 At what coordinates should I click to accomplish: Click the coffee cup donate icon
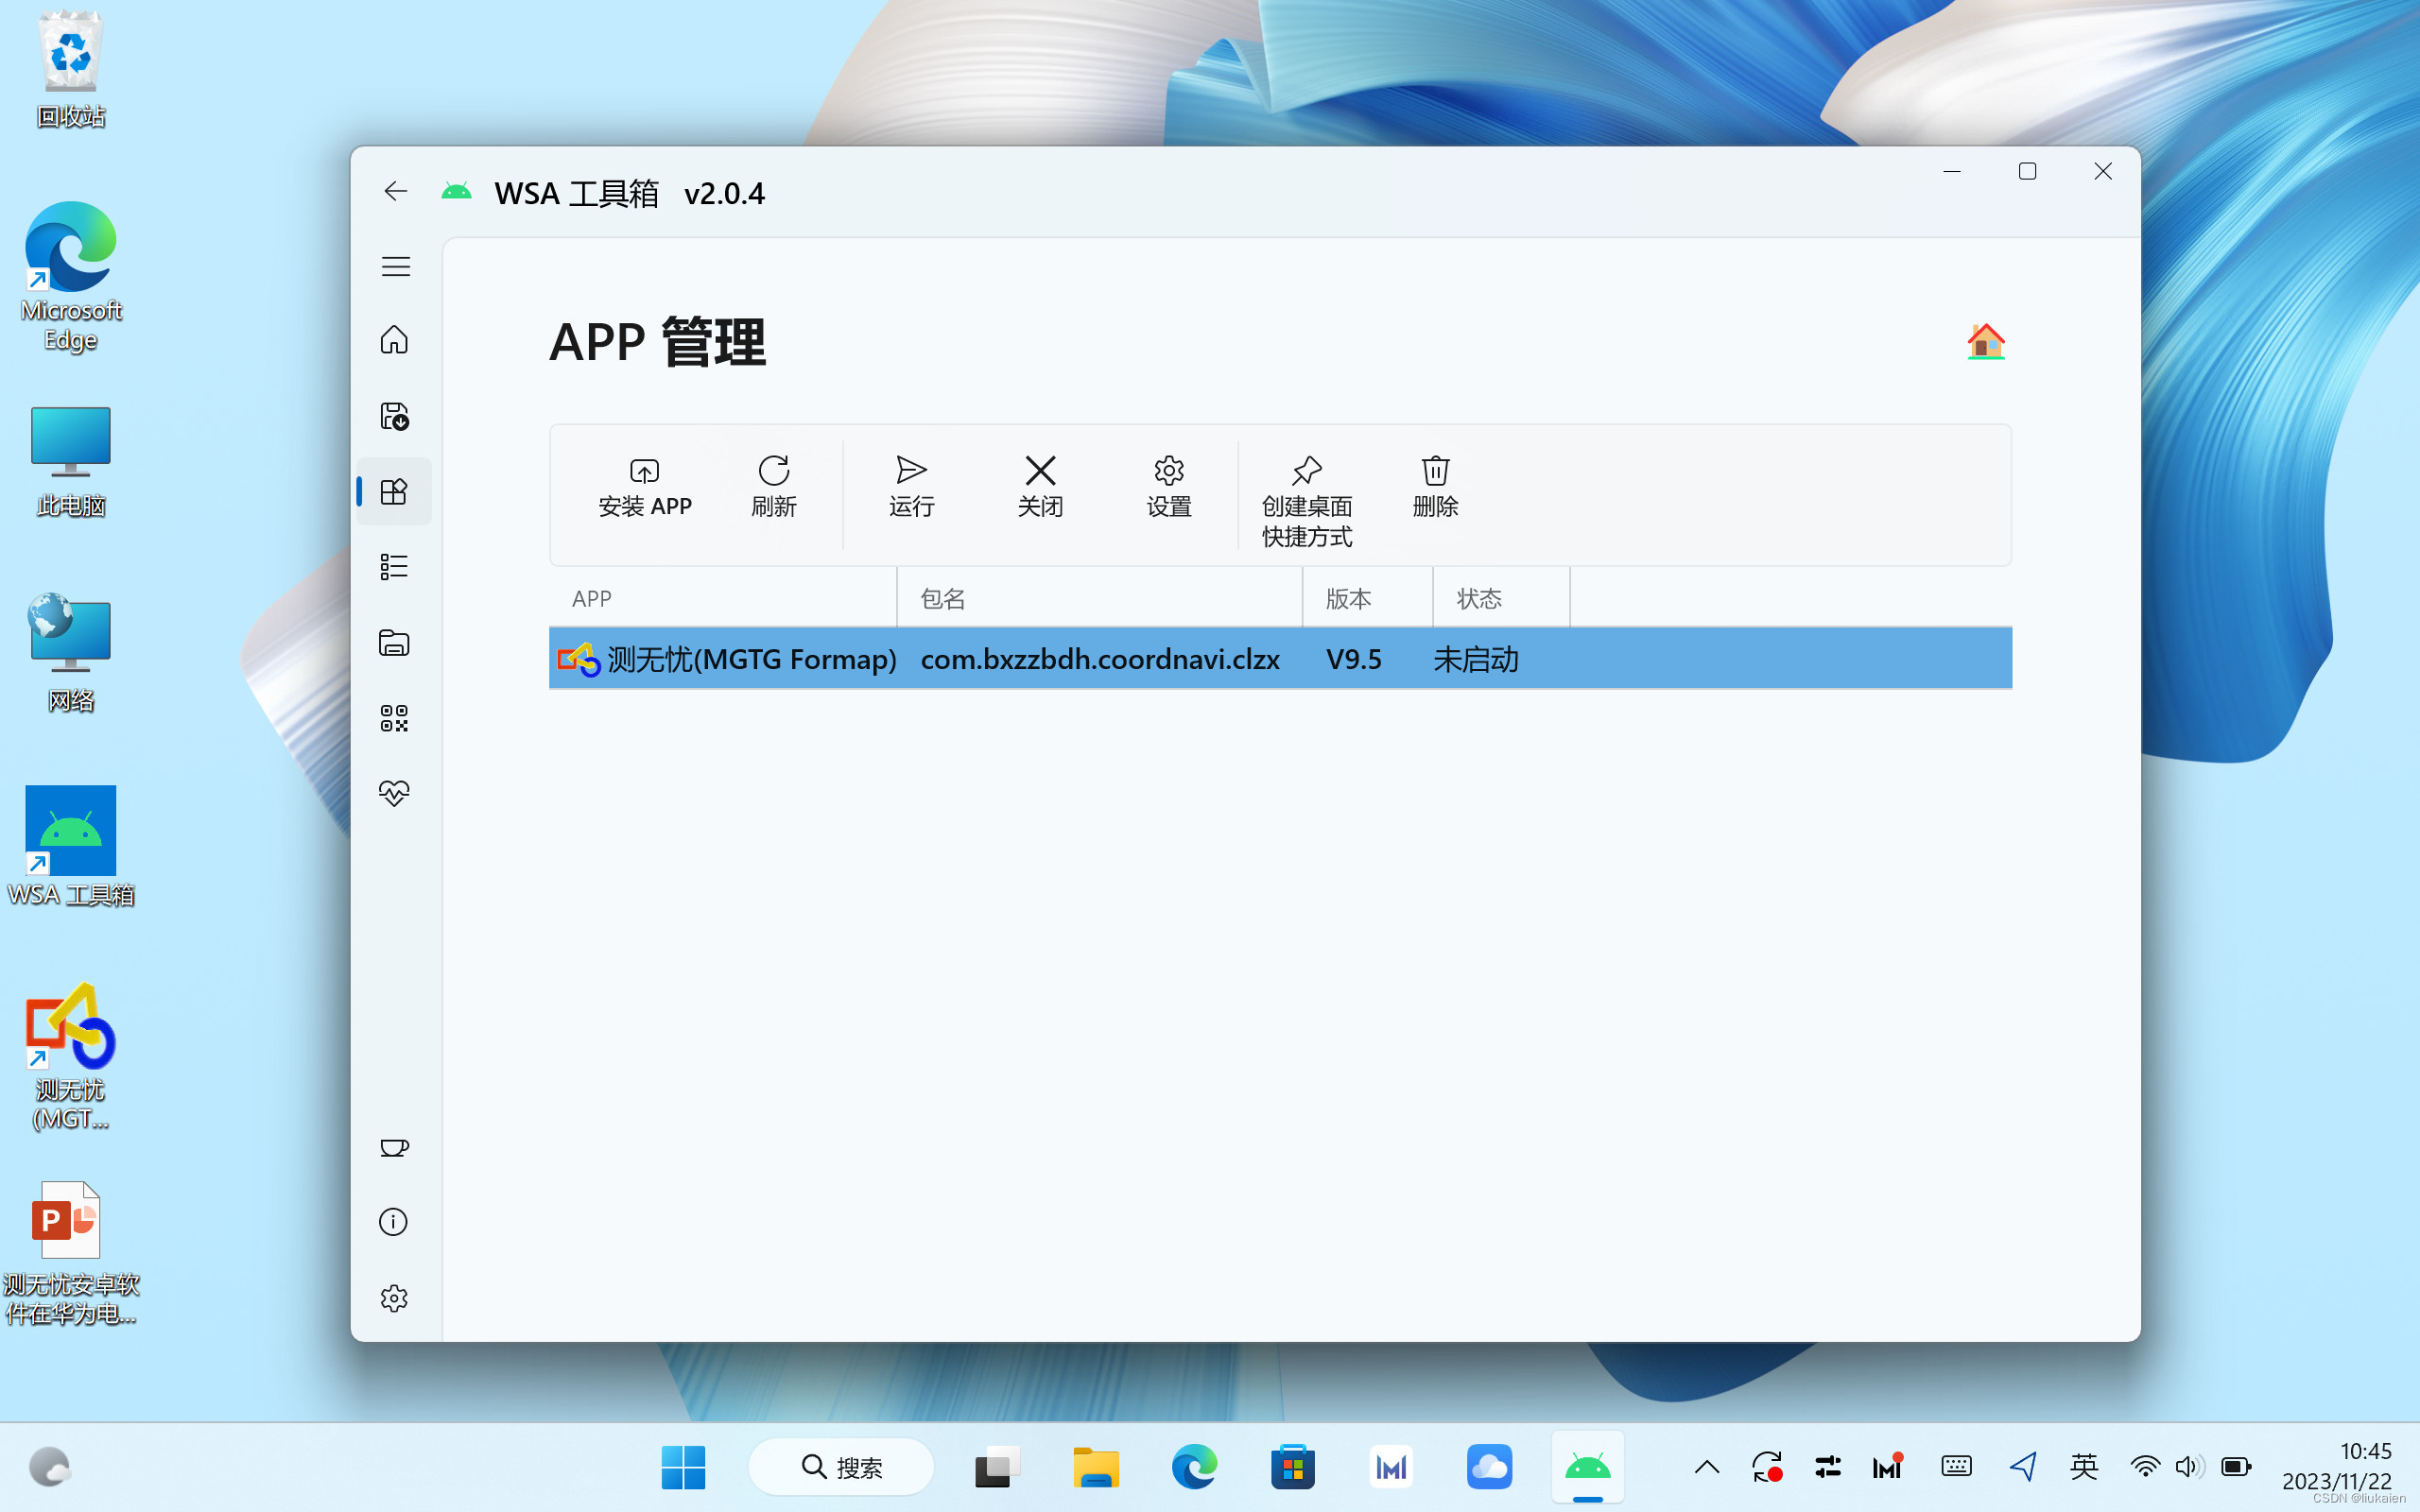tap(394, 1147)
